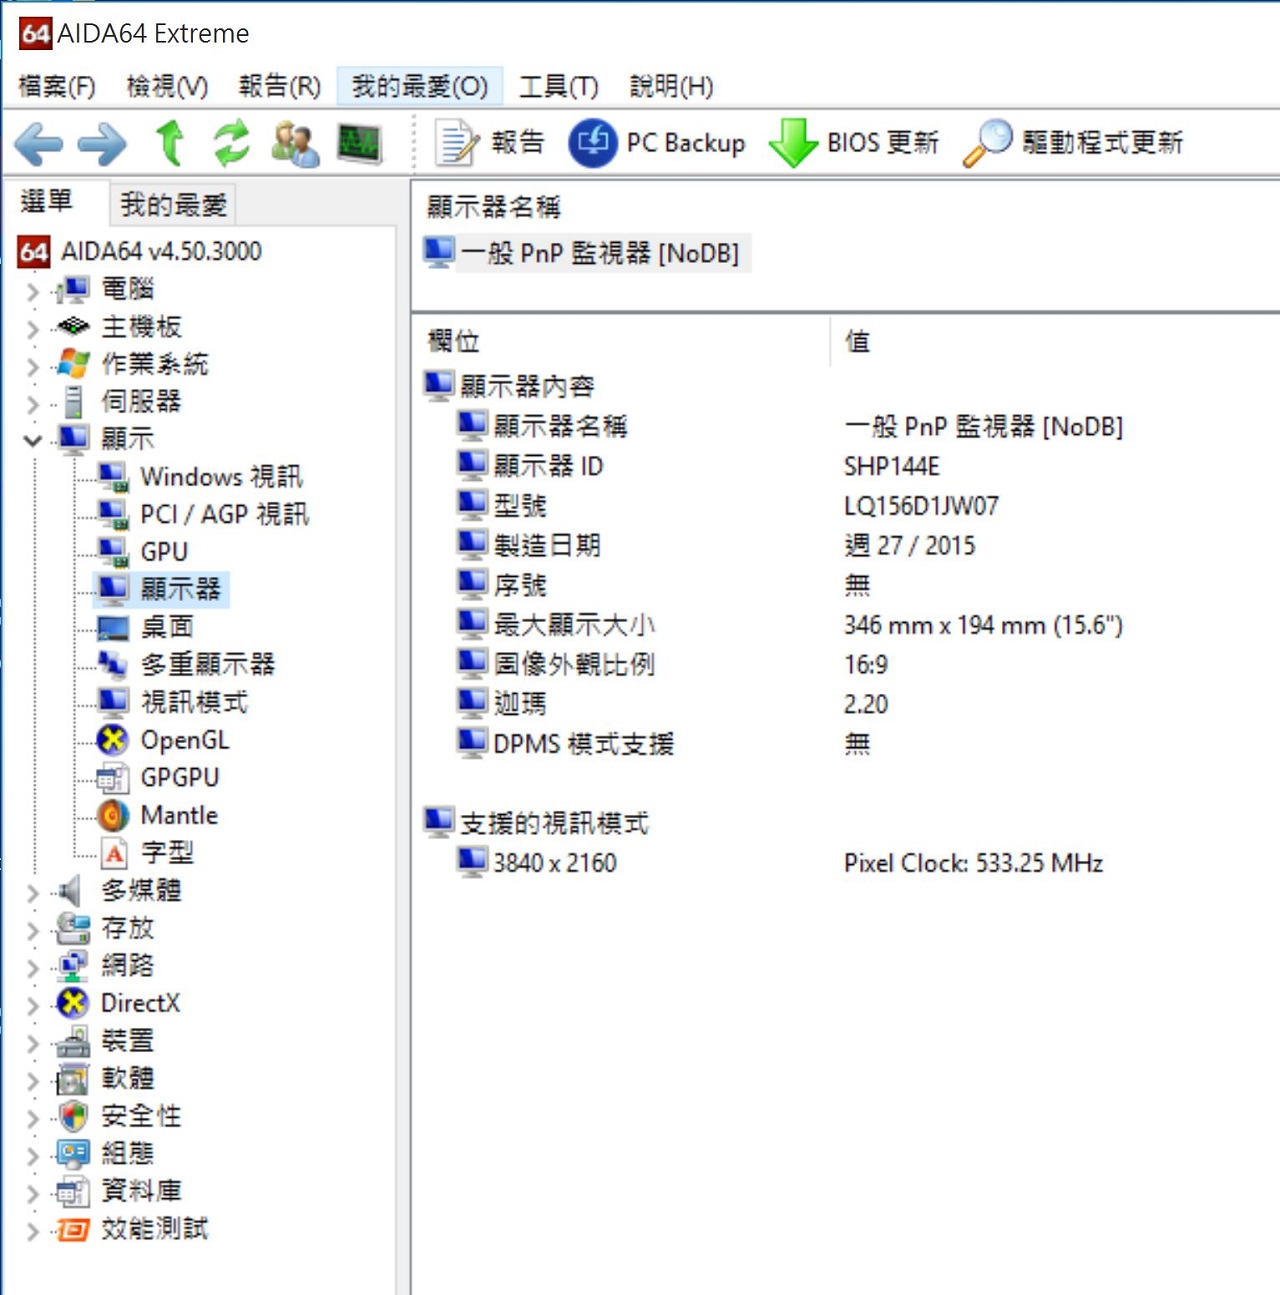
Task: Expand the 軟體 tree node
Action: click(x=33, y=1081)
